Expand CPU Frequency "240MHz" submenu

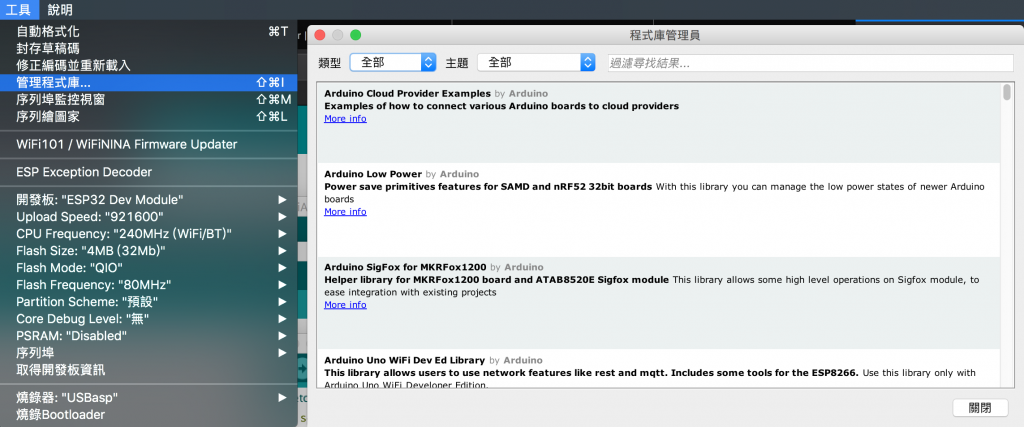click(x=149, y=233)
